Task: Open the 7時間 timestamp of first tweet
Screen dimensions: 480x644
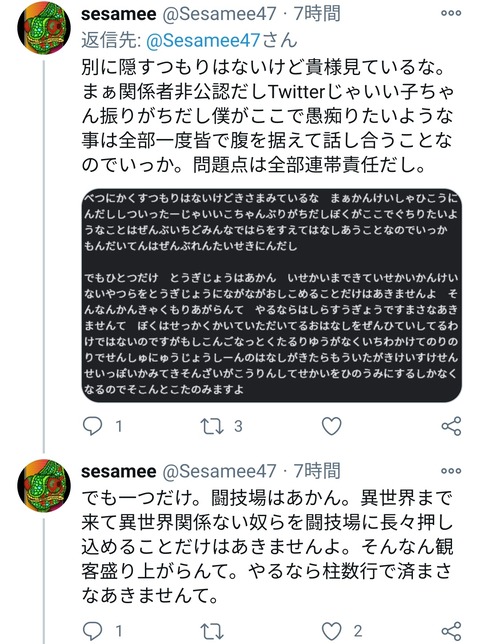Action: click(x=317, y=14)
